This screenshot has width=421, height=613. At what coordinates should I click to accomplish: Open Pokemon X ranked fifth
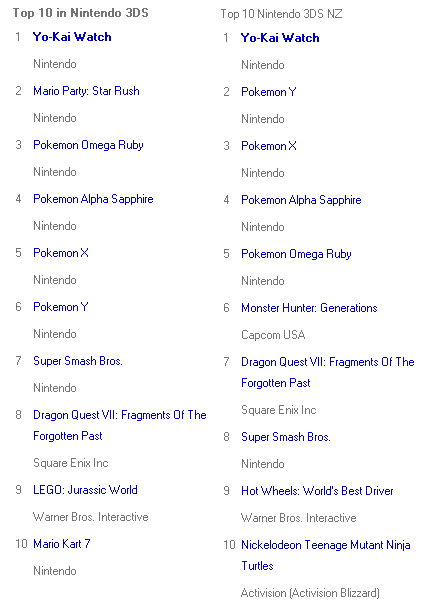(61, 253)
